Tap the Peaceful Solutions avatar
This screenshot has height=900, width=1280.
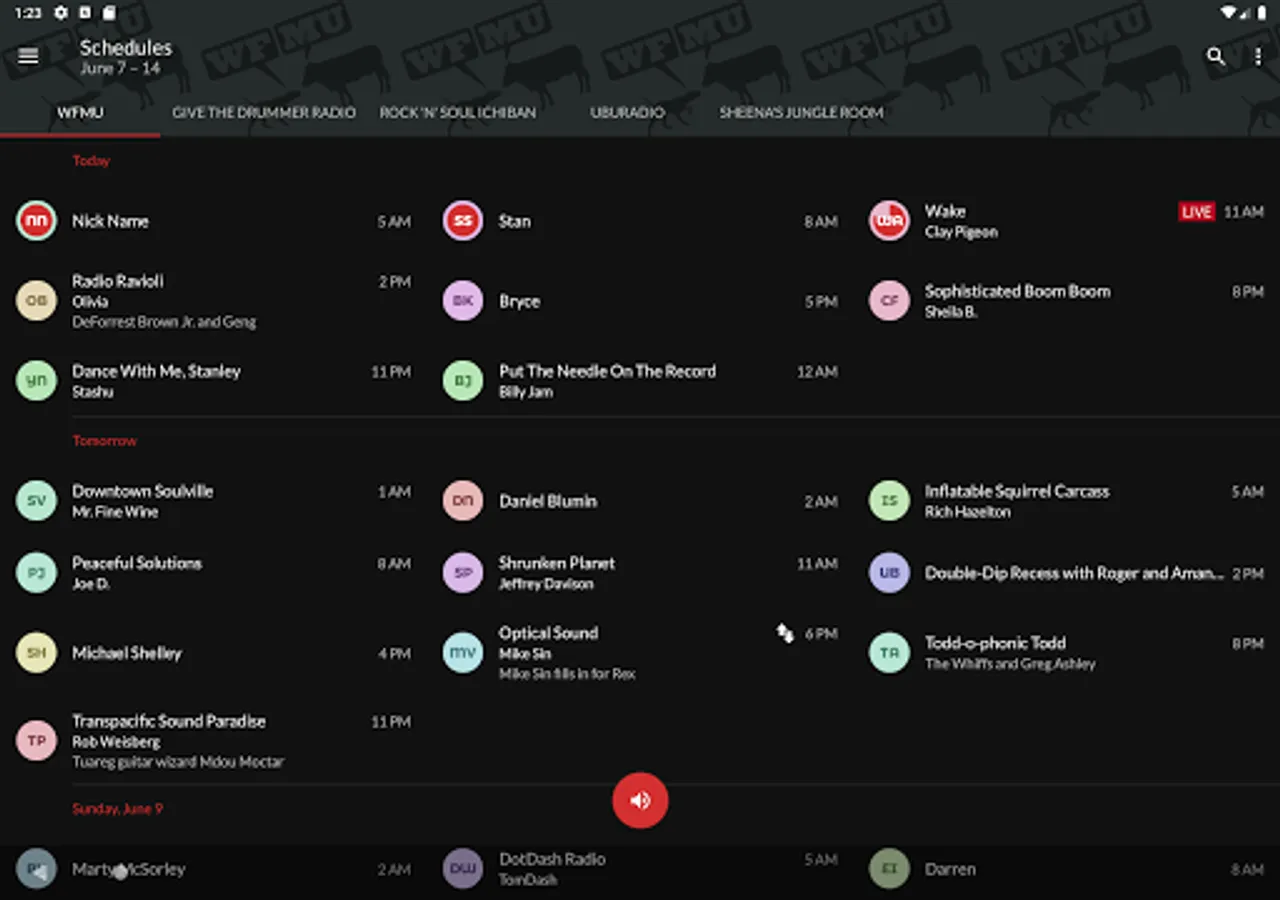37,573
